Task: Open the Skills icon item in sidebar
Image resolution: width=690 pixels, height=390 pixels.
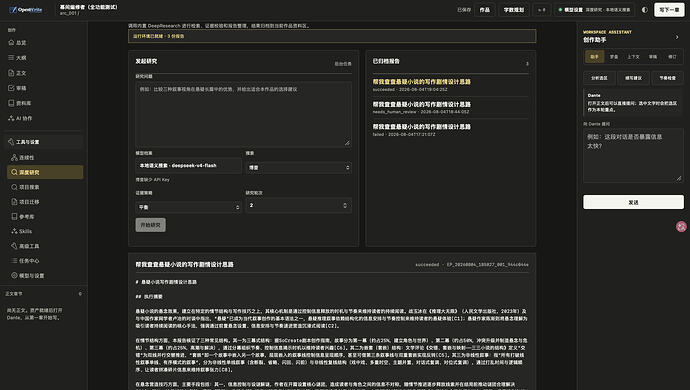Action: [15, 231]
